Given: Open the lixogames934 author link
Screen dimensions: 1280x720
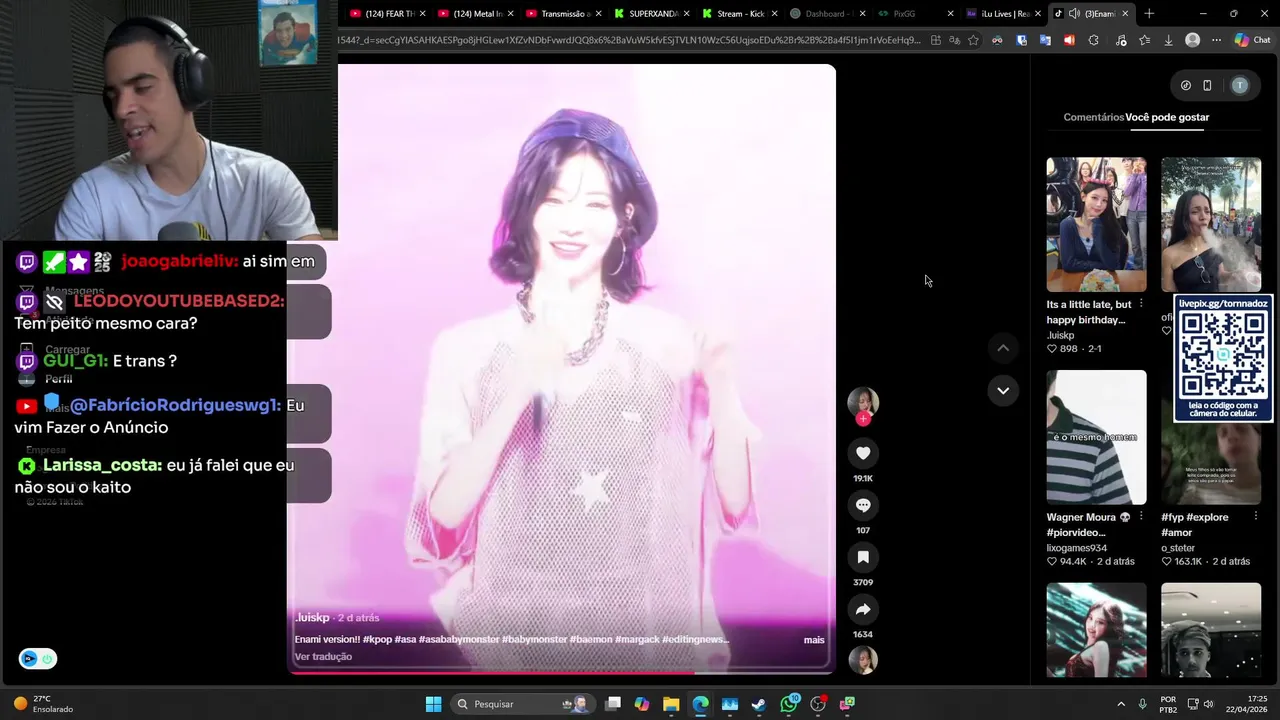Looking at the screenshot, I should (x=1077, y=548).
